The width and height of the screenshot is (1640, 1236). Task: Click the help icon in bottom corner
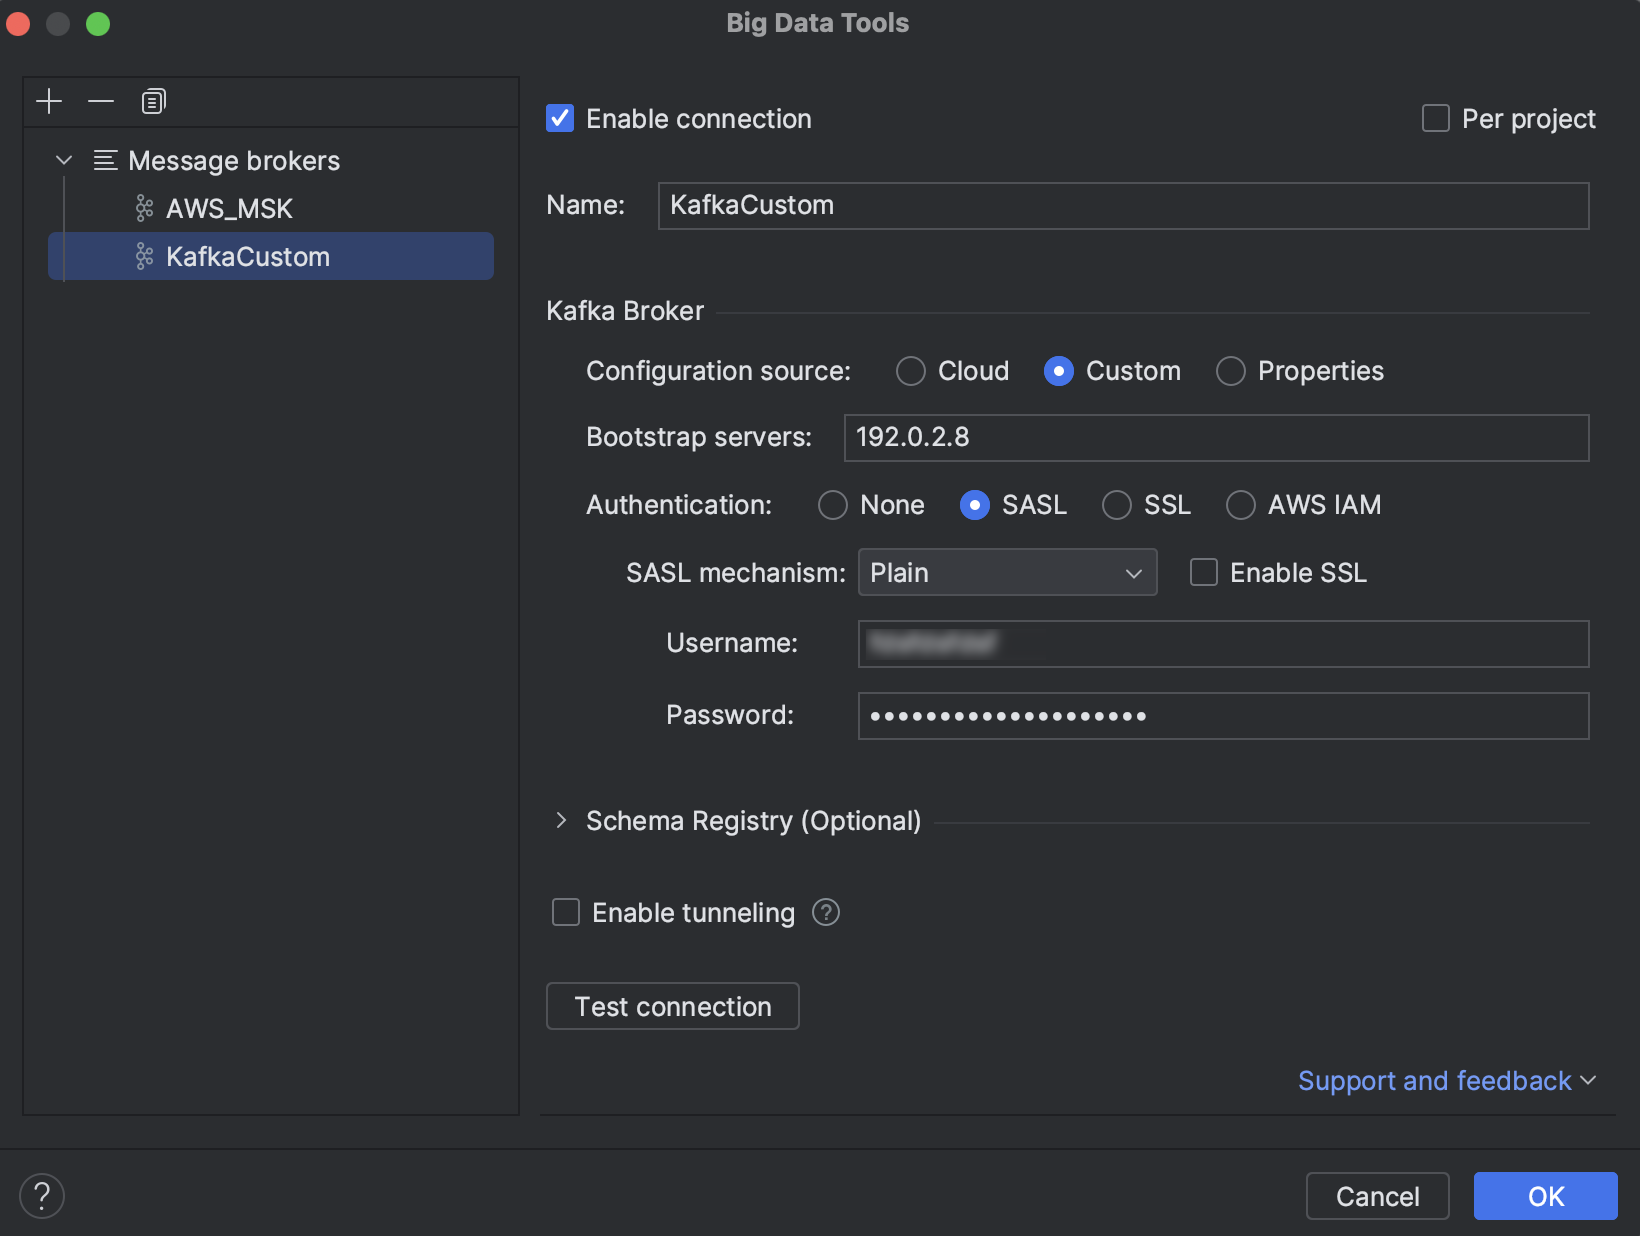pos(42,1195)
